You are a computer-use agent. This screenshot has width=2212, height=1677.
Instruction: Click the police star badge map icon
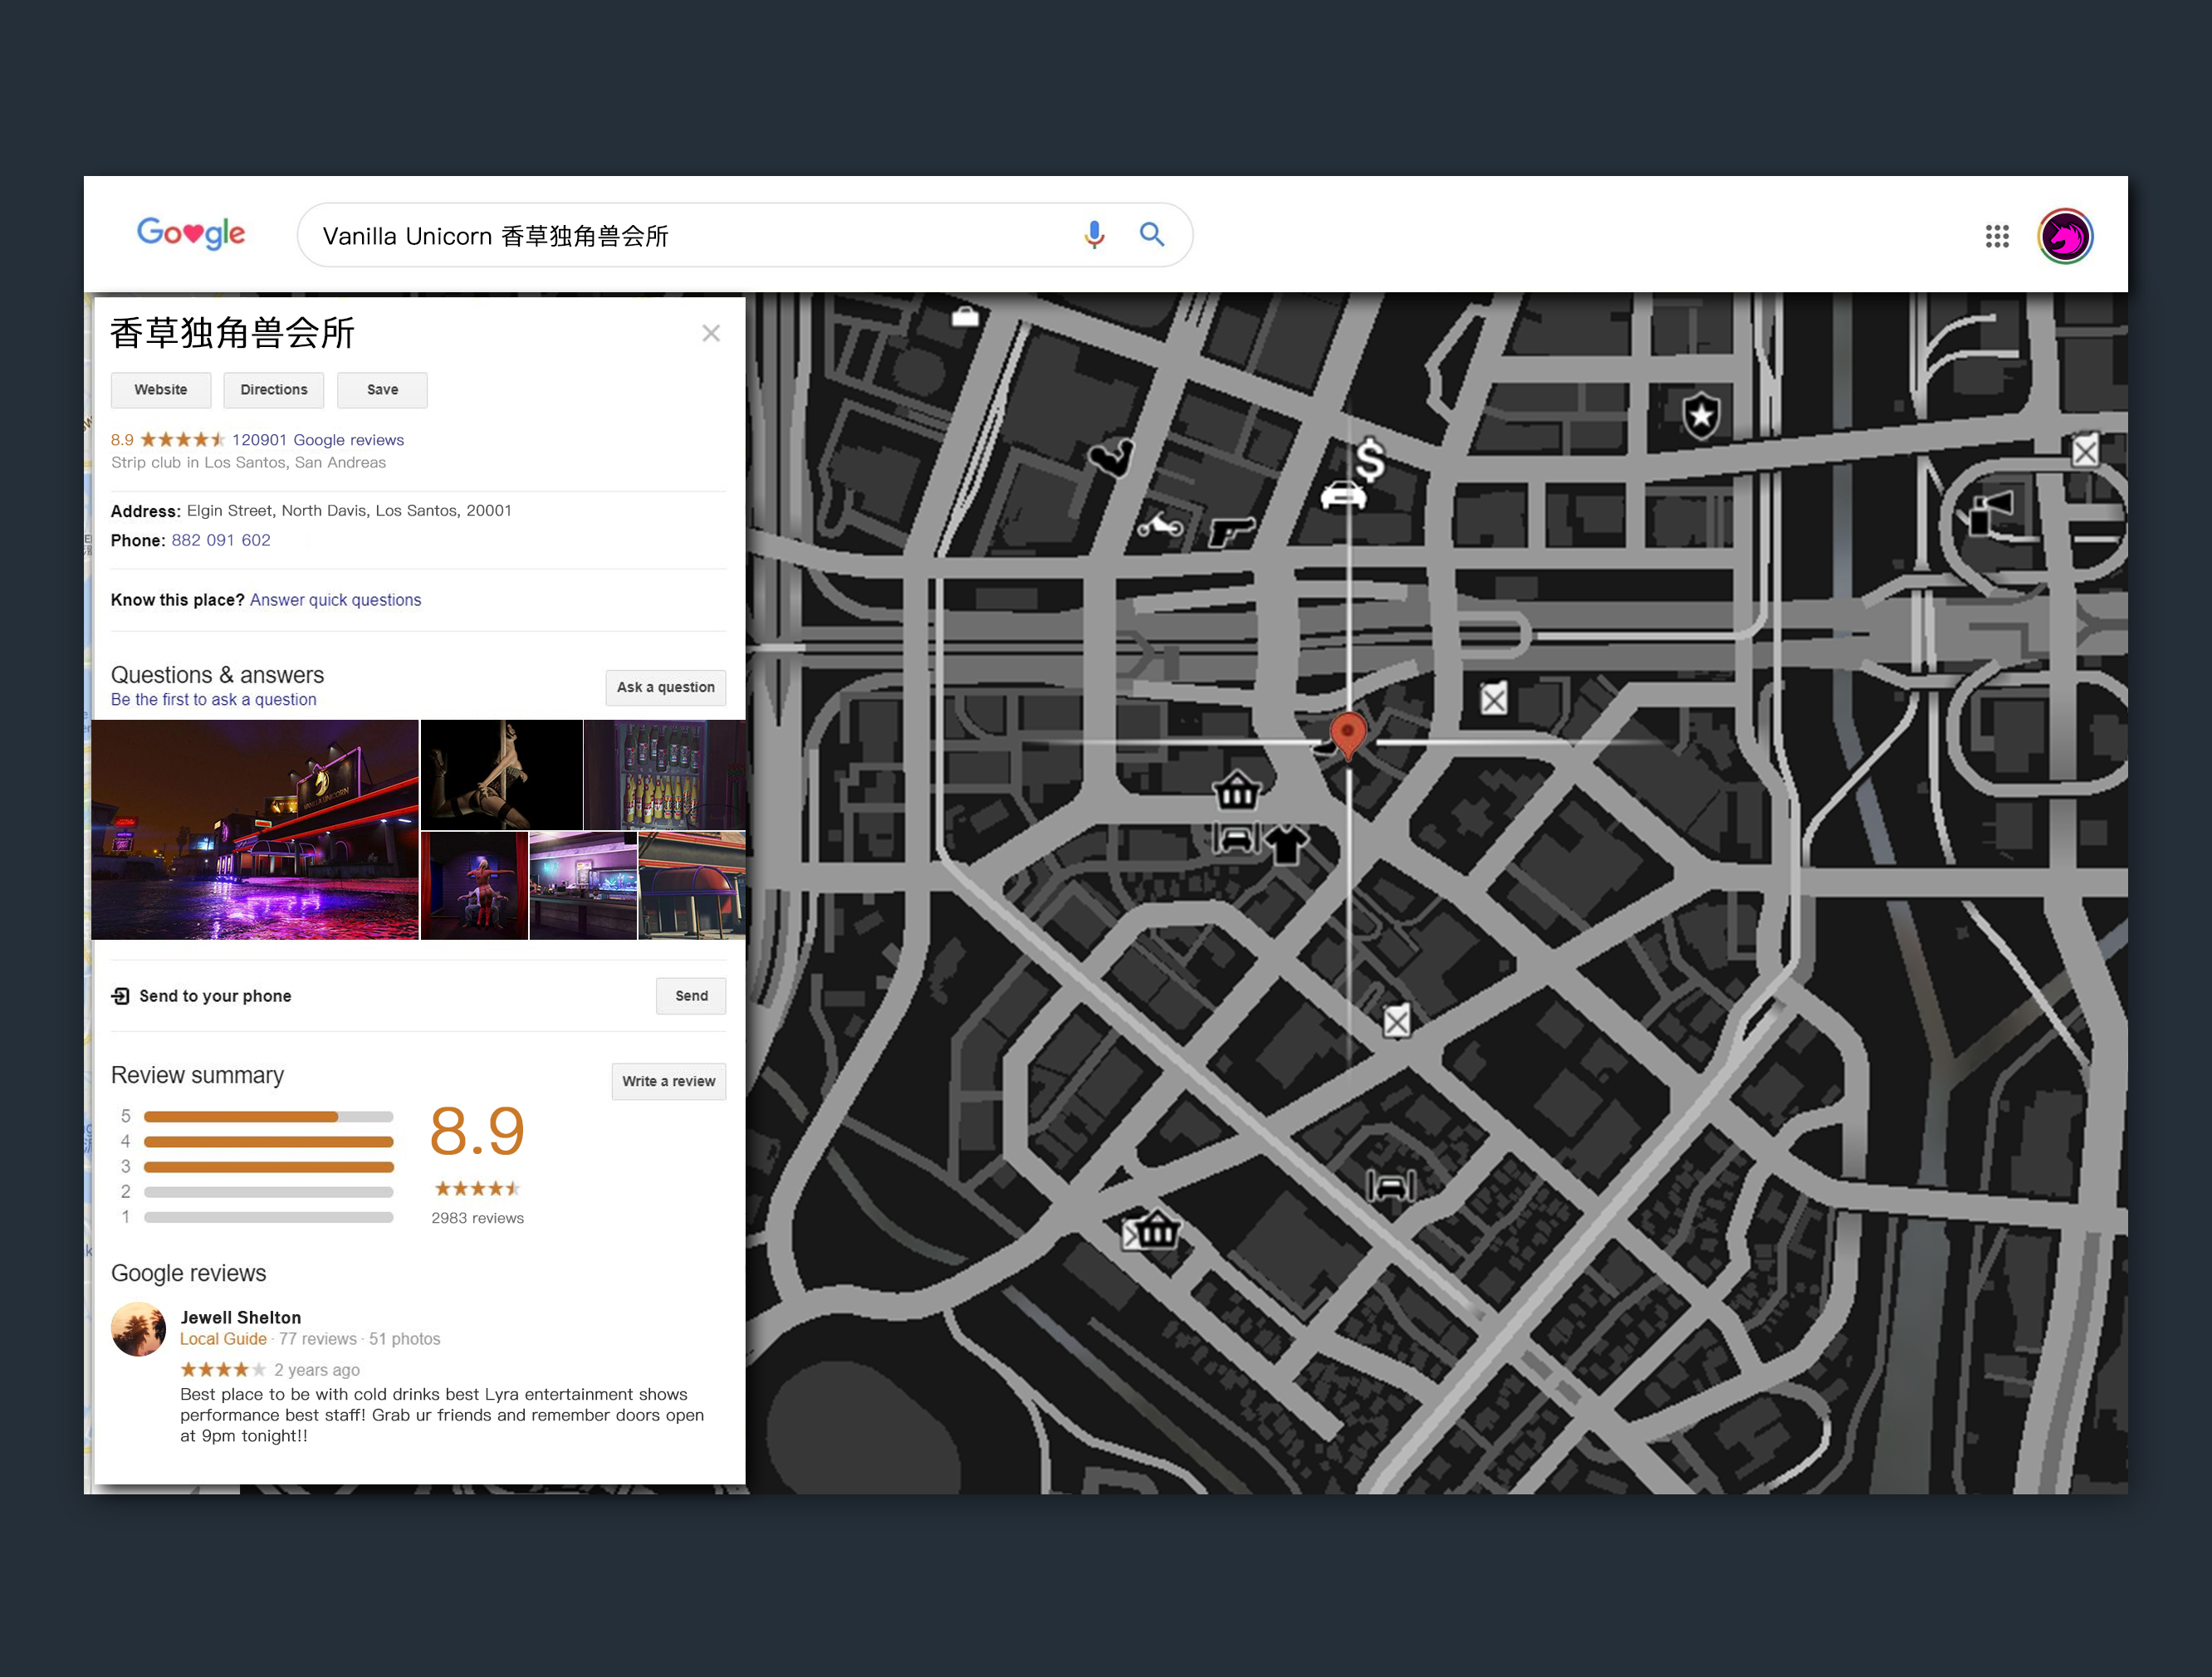coord(1701,415)
